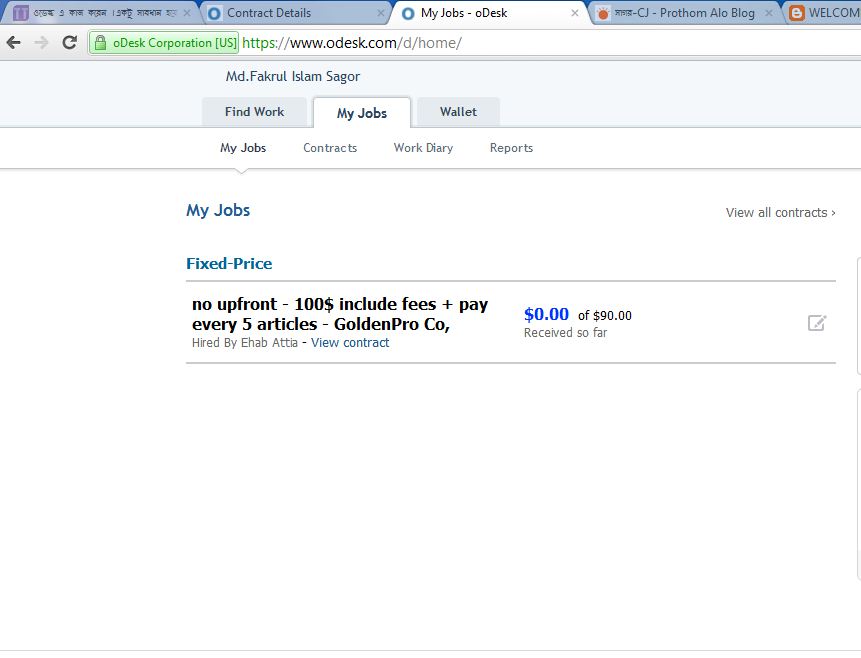The image size is (861, 658).
Task: Click the View all contracts link
Action: [780, 213]
